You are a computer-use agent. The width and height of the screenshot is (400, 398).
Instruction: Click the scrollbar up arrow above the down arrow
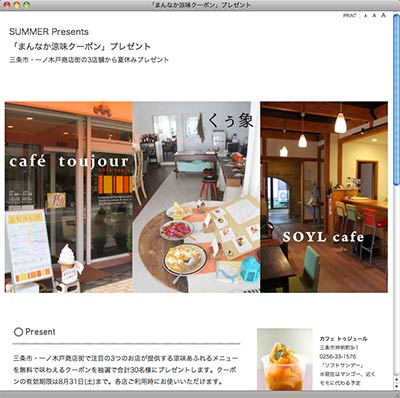point(396,379)
